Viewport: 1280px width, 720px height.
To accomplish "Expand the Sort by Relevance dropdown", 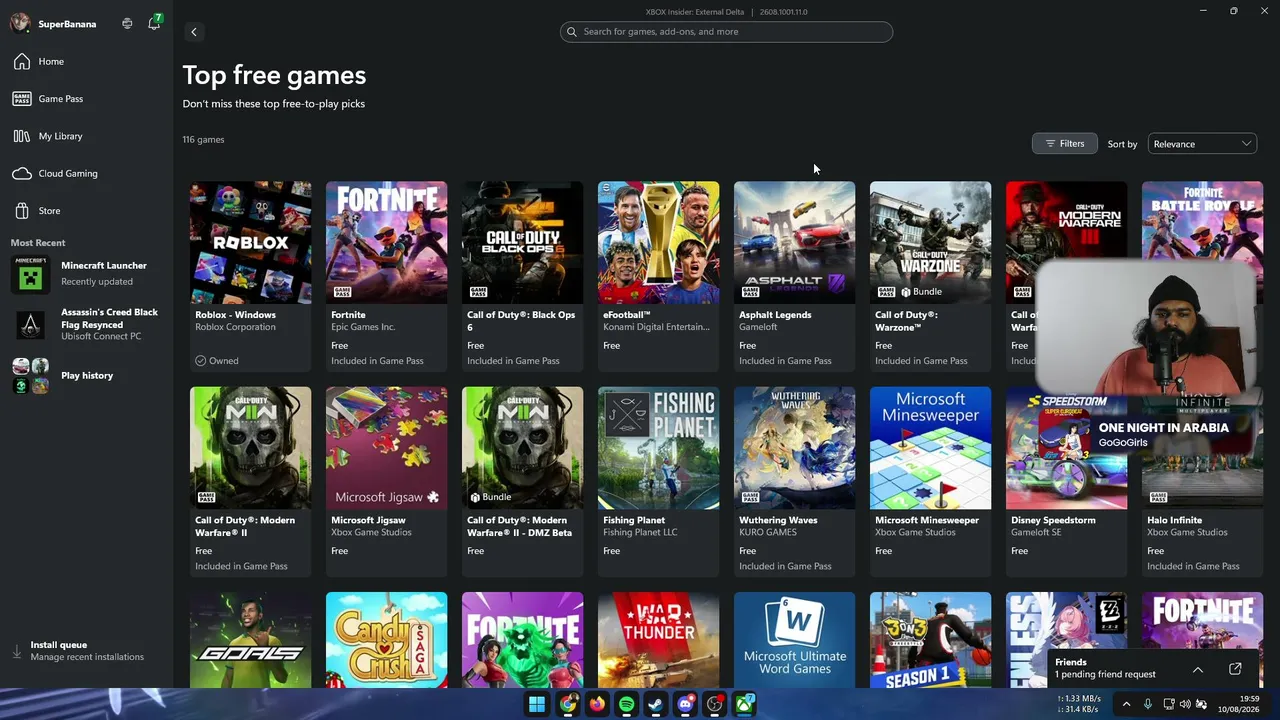I will tap(1202, 144).
